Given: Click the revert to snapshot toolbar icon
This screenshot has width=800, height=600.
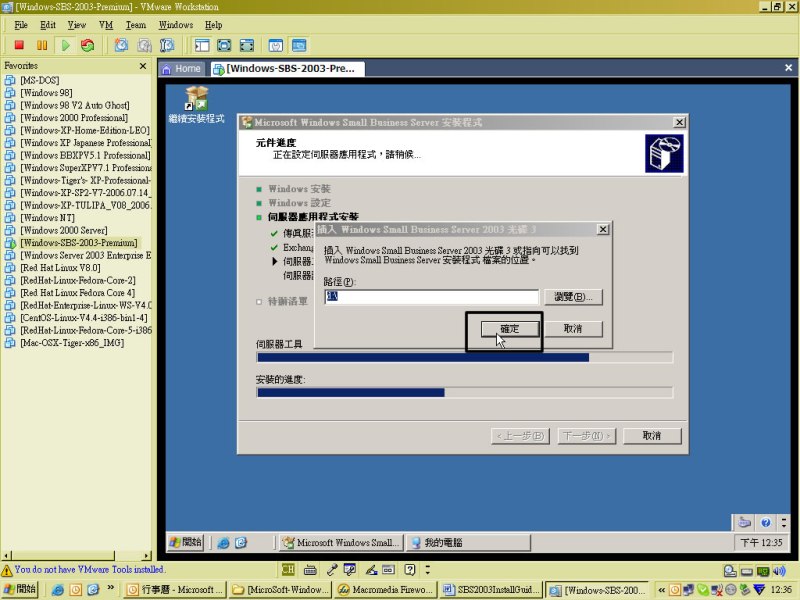Looking at the screenshot, I should 144,45.
